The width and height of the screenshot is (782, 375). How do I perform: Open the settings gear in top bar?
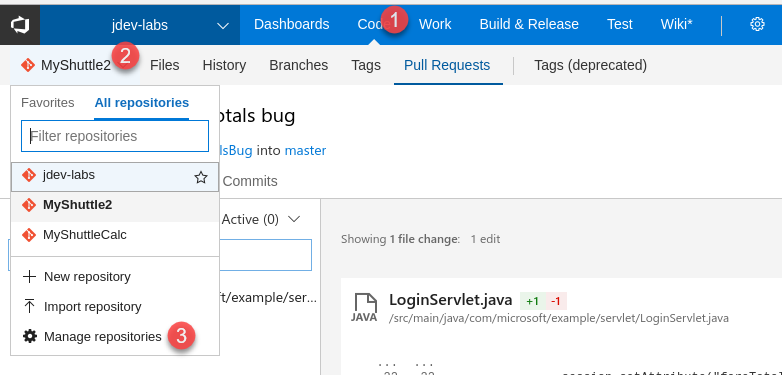pyautogui.click(x=757, y=24)
